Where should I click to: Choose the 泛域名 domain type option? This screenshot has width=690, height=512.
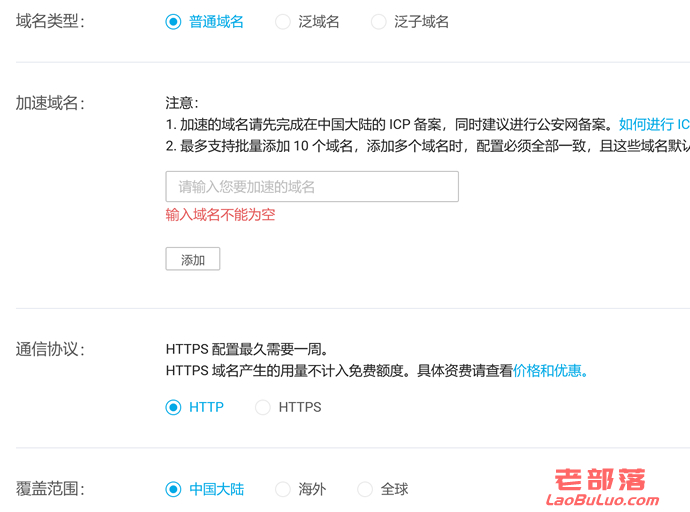click(283, 22)
